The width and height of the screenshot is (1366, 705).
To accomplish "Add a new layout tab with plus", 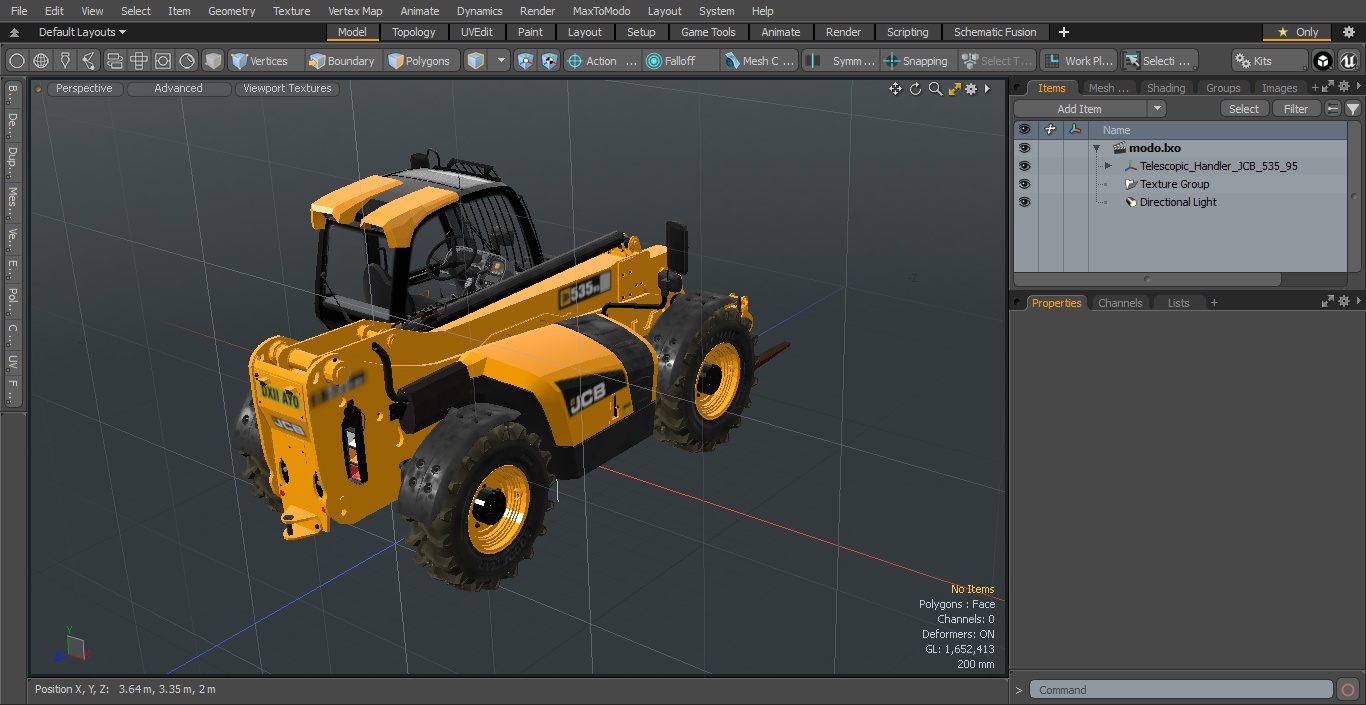I will (x=1063, y=32).
